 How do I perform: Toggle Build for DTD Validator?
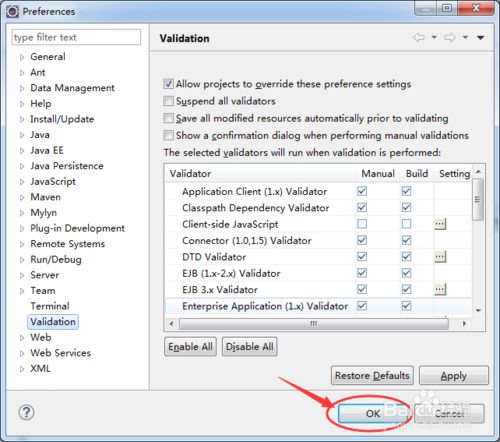[406, 257]
